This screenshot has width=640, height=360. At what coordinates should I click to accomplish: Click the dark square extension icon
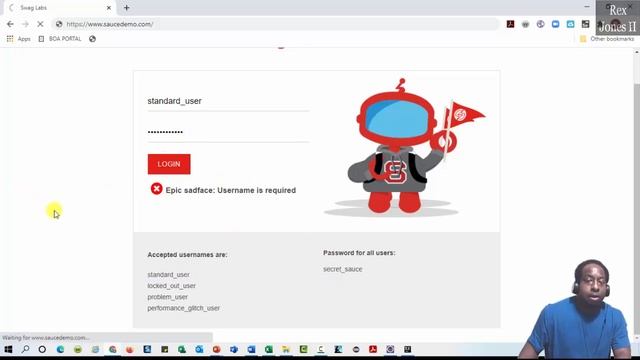(586, 24)
